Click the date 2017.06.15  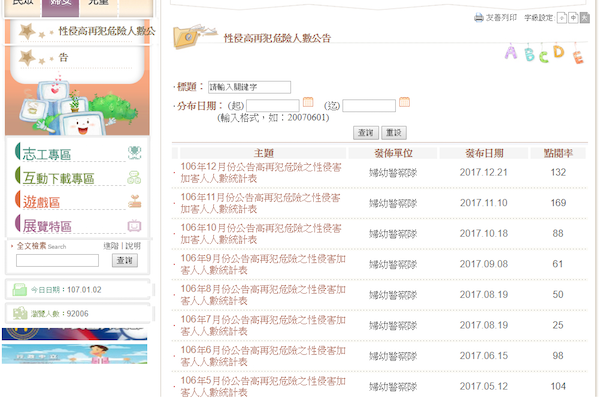point(484,356)
